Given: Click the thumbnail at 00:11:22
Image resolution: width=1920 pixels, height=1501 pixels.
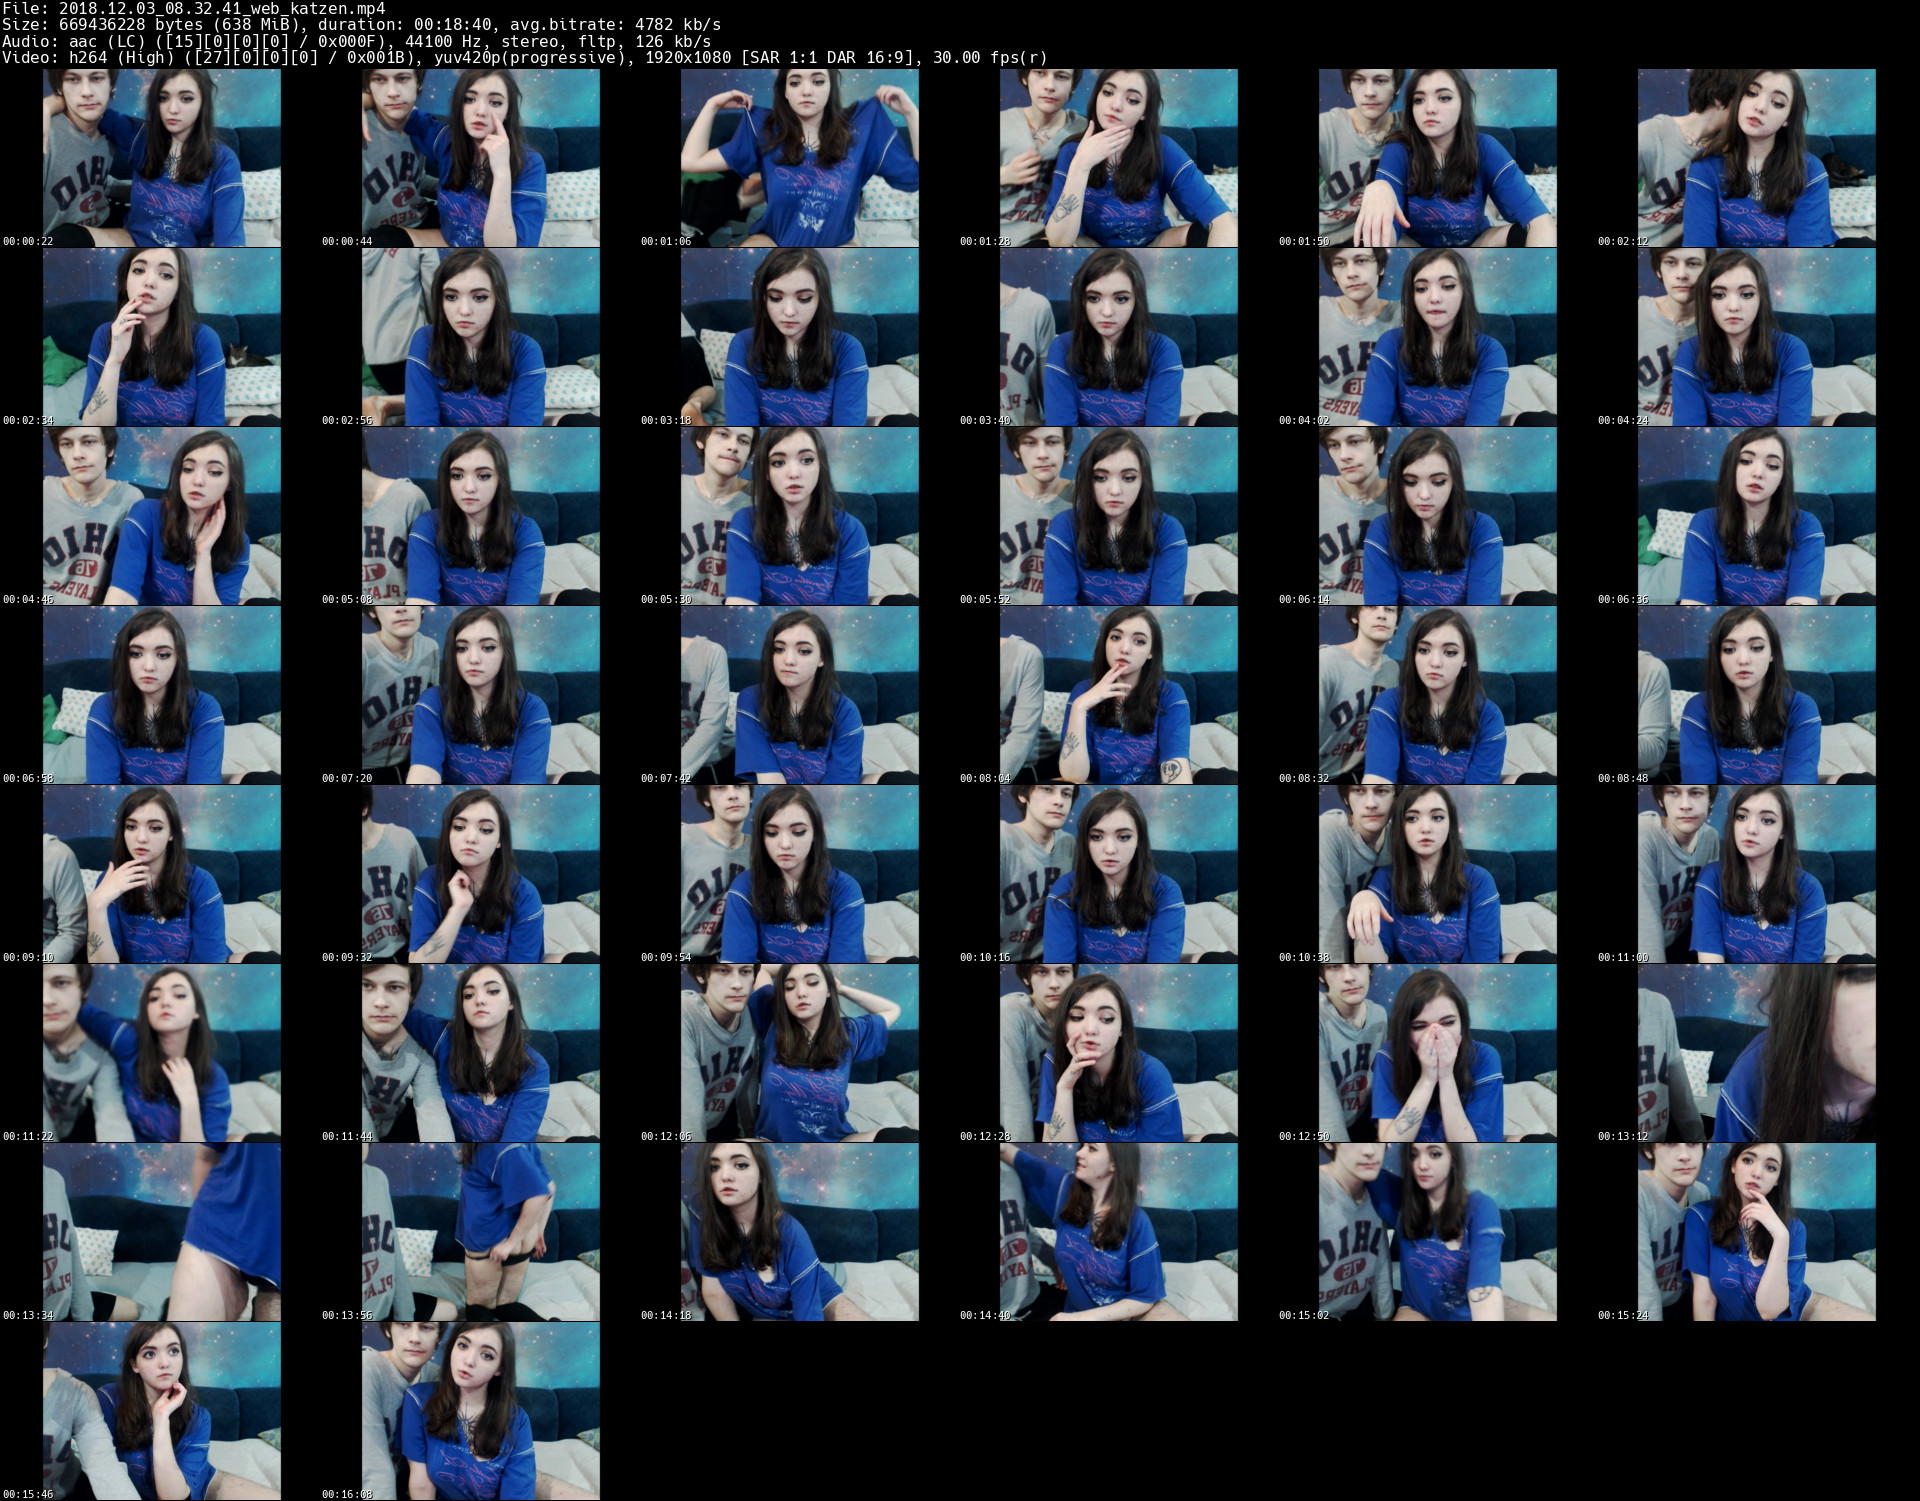Looking at the screenshot, I should pos(162,1053).
